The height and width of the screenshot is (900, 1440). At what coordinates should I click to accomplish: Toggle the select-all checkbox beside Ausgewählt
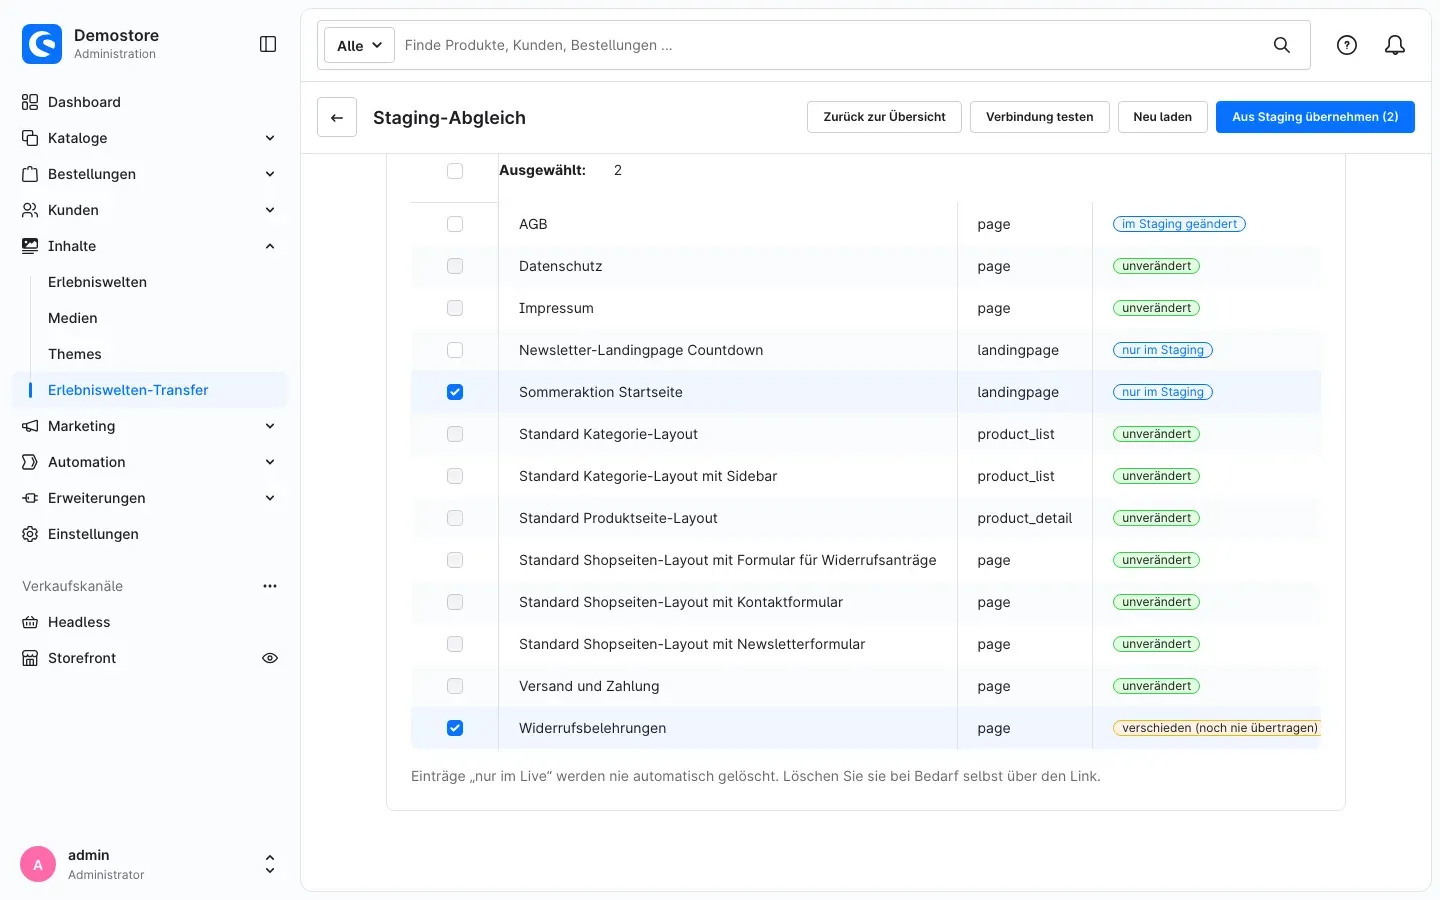coord(455,171)
